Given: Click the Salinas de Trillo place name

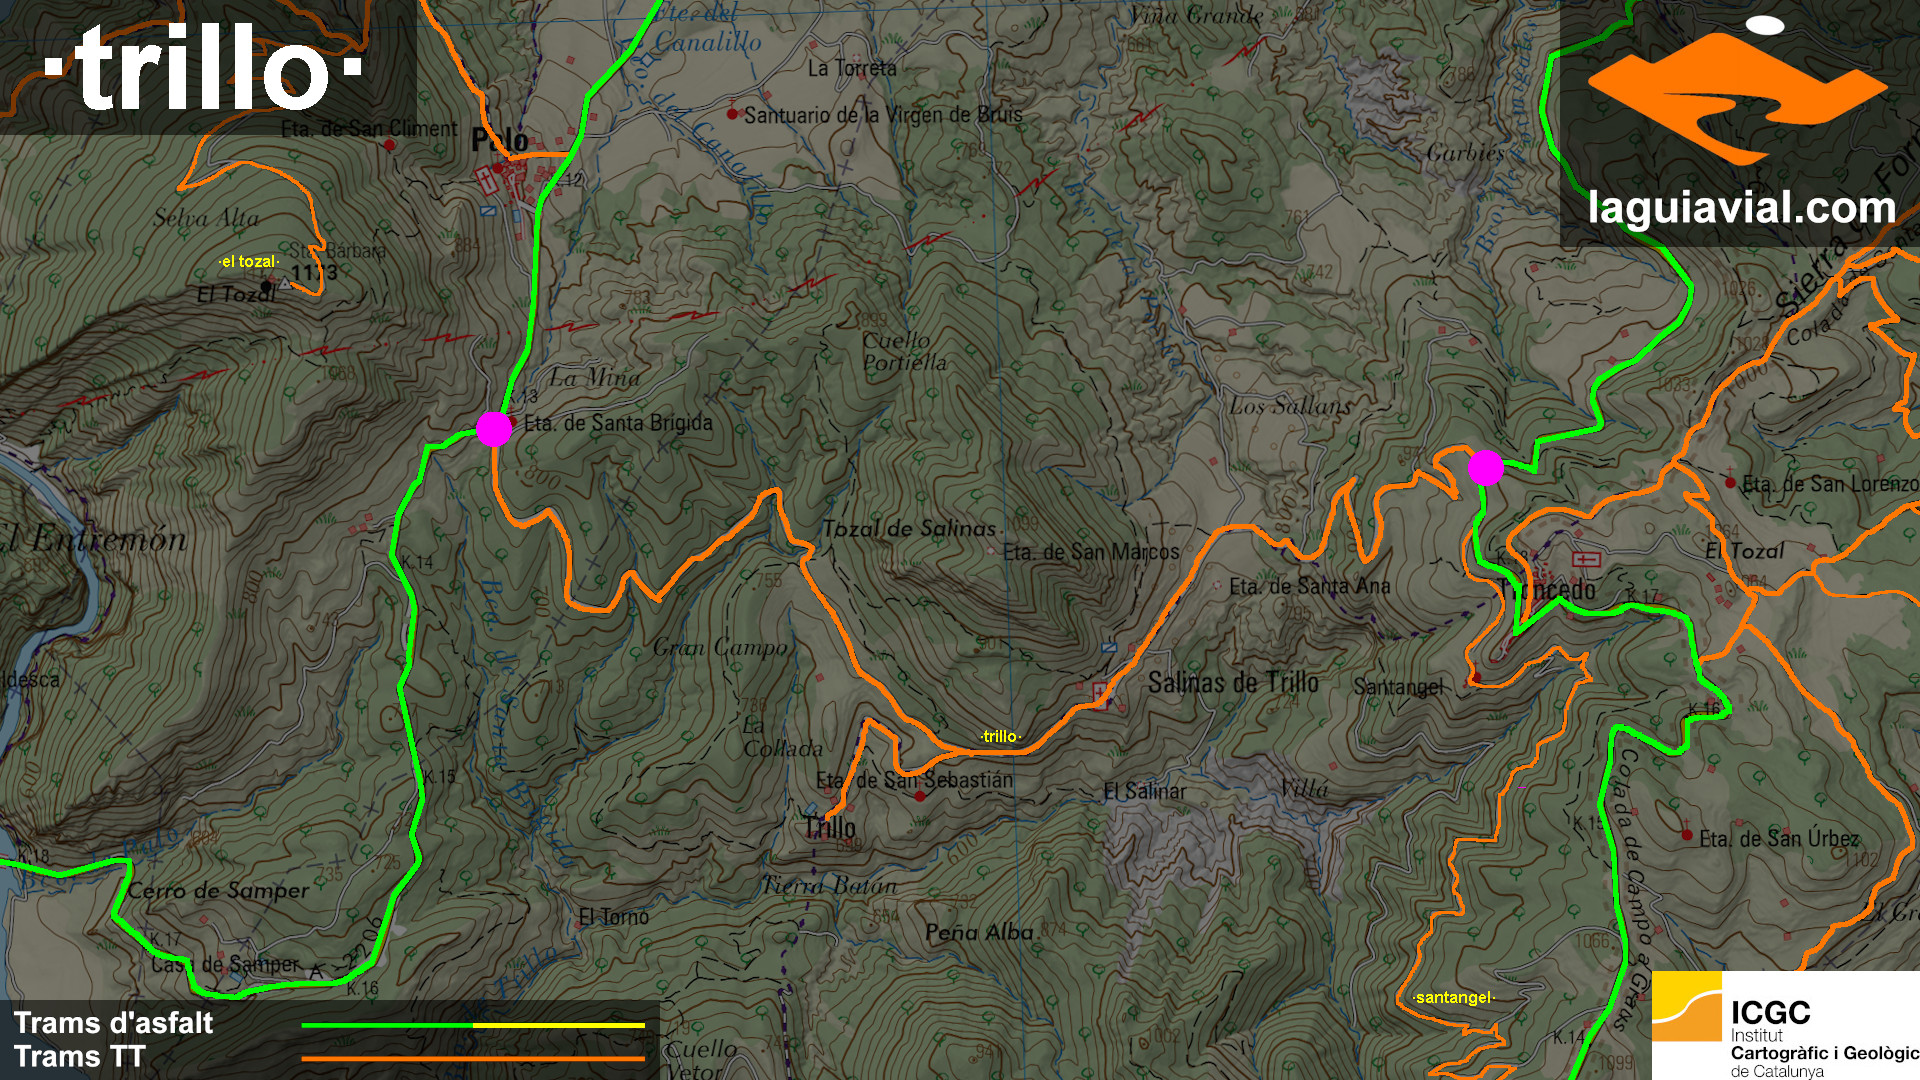Looking at the screenshot, I should click(x=1232, y=683).
